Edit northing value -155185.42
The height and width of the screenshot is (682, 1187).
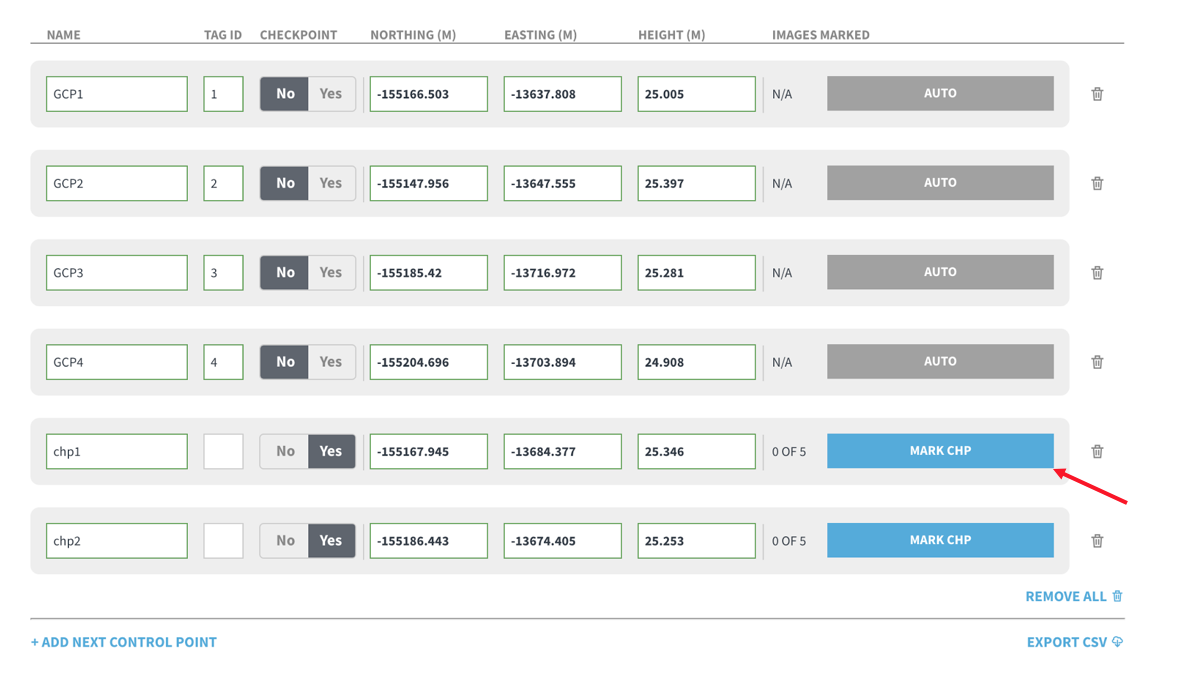tap(428, 272)
